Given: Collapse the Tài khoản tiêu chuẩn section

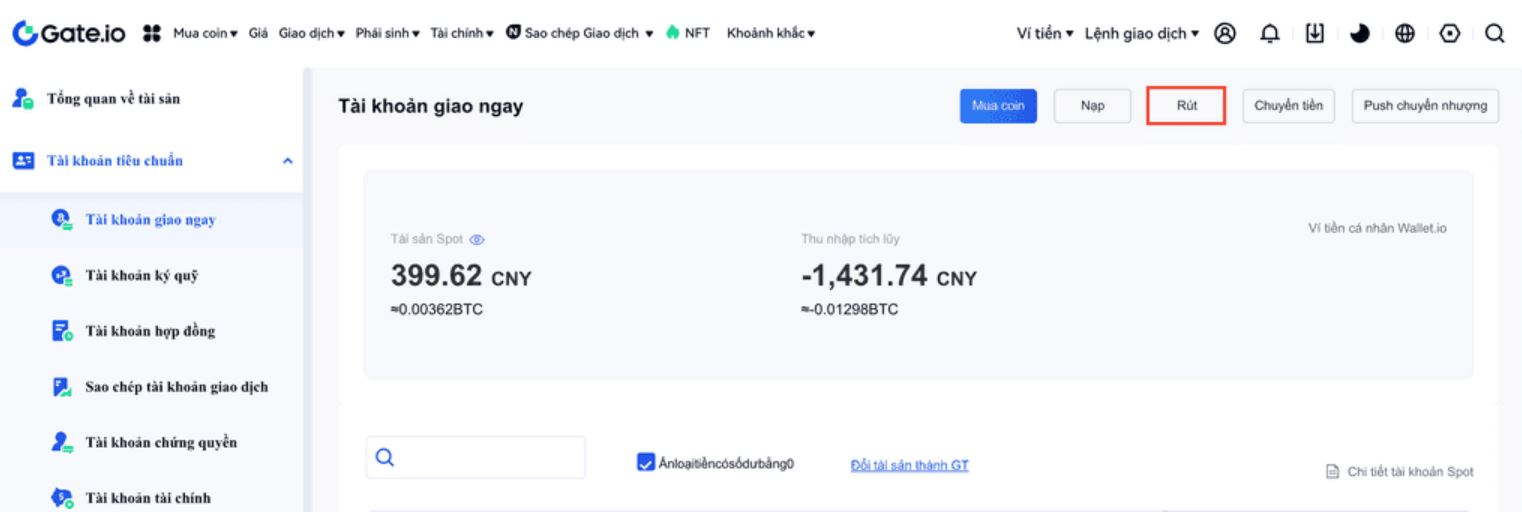Looking at the screenshot, I should coord(288,160).
